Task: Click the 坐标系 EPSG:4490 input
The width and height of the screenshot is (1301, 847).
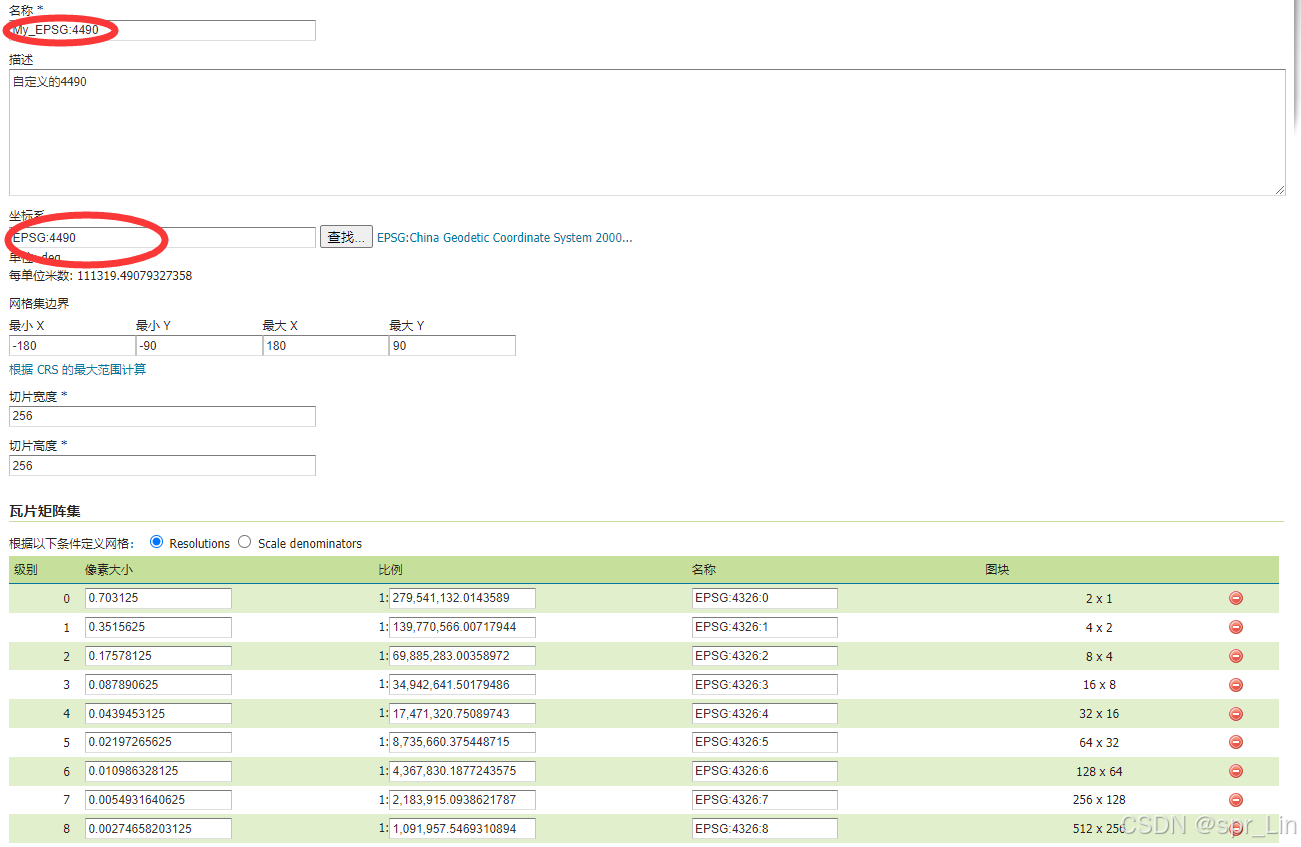Action: 161,236
